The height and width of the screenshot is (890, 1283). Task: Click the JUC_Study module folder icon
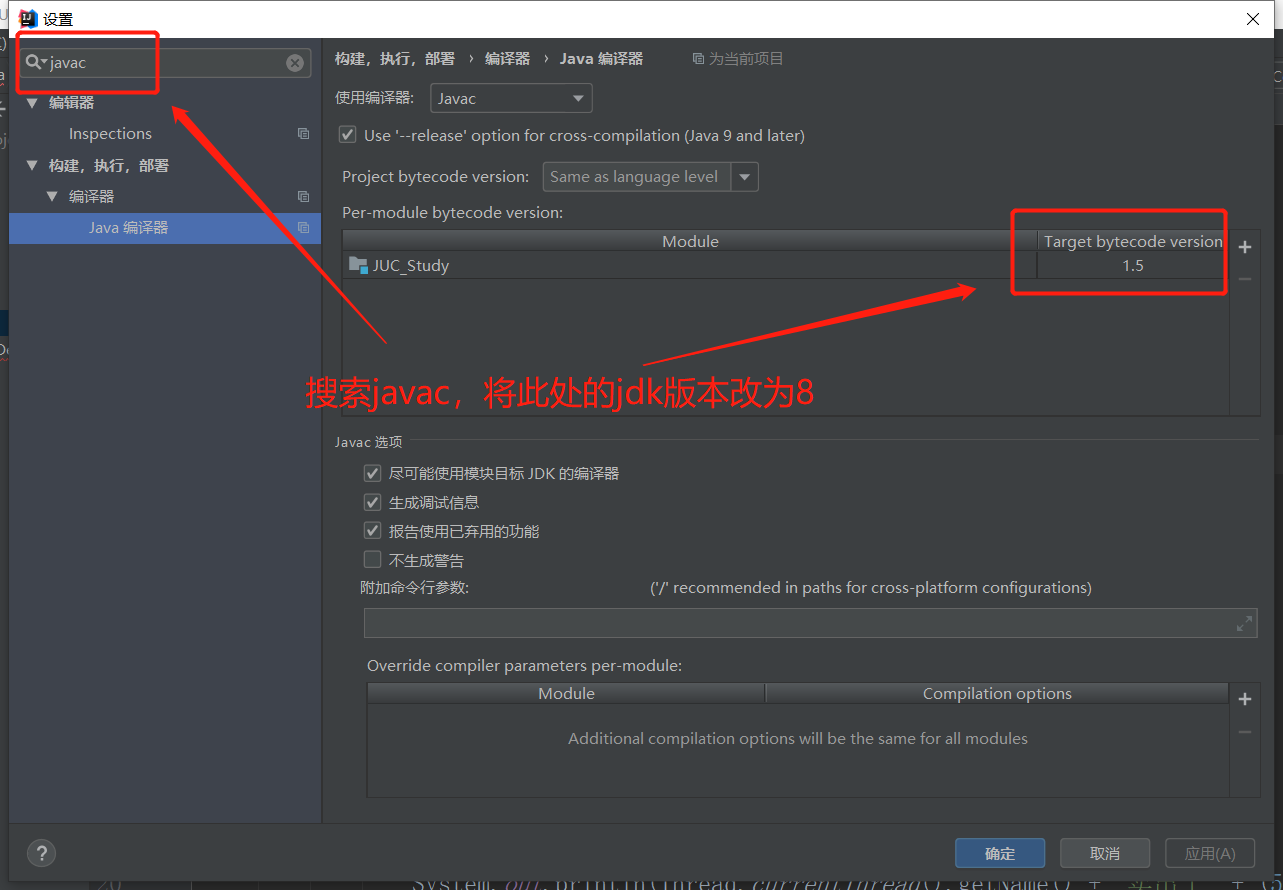tap(358, 266)
